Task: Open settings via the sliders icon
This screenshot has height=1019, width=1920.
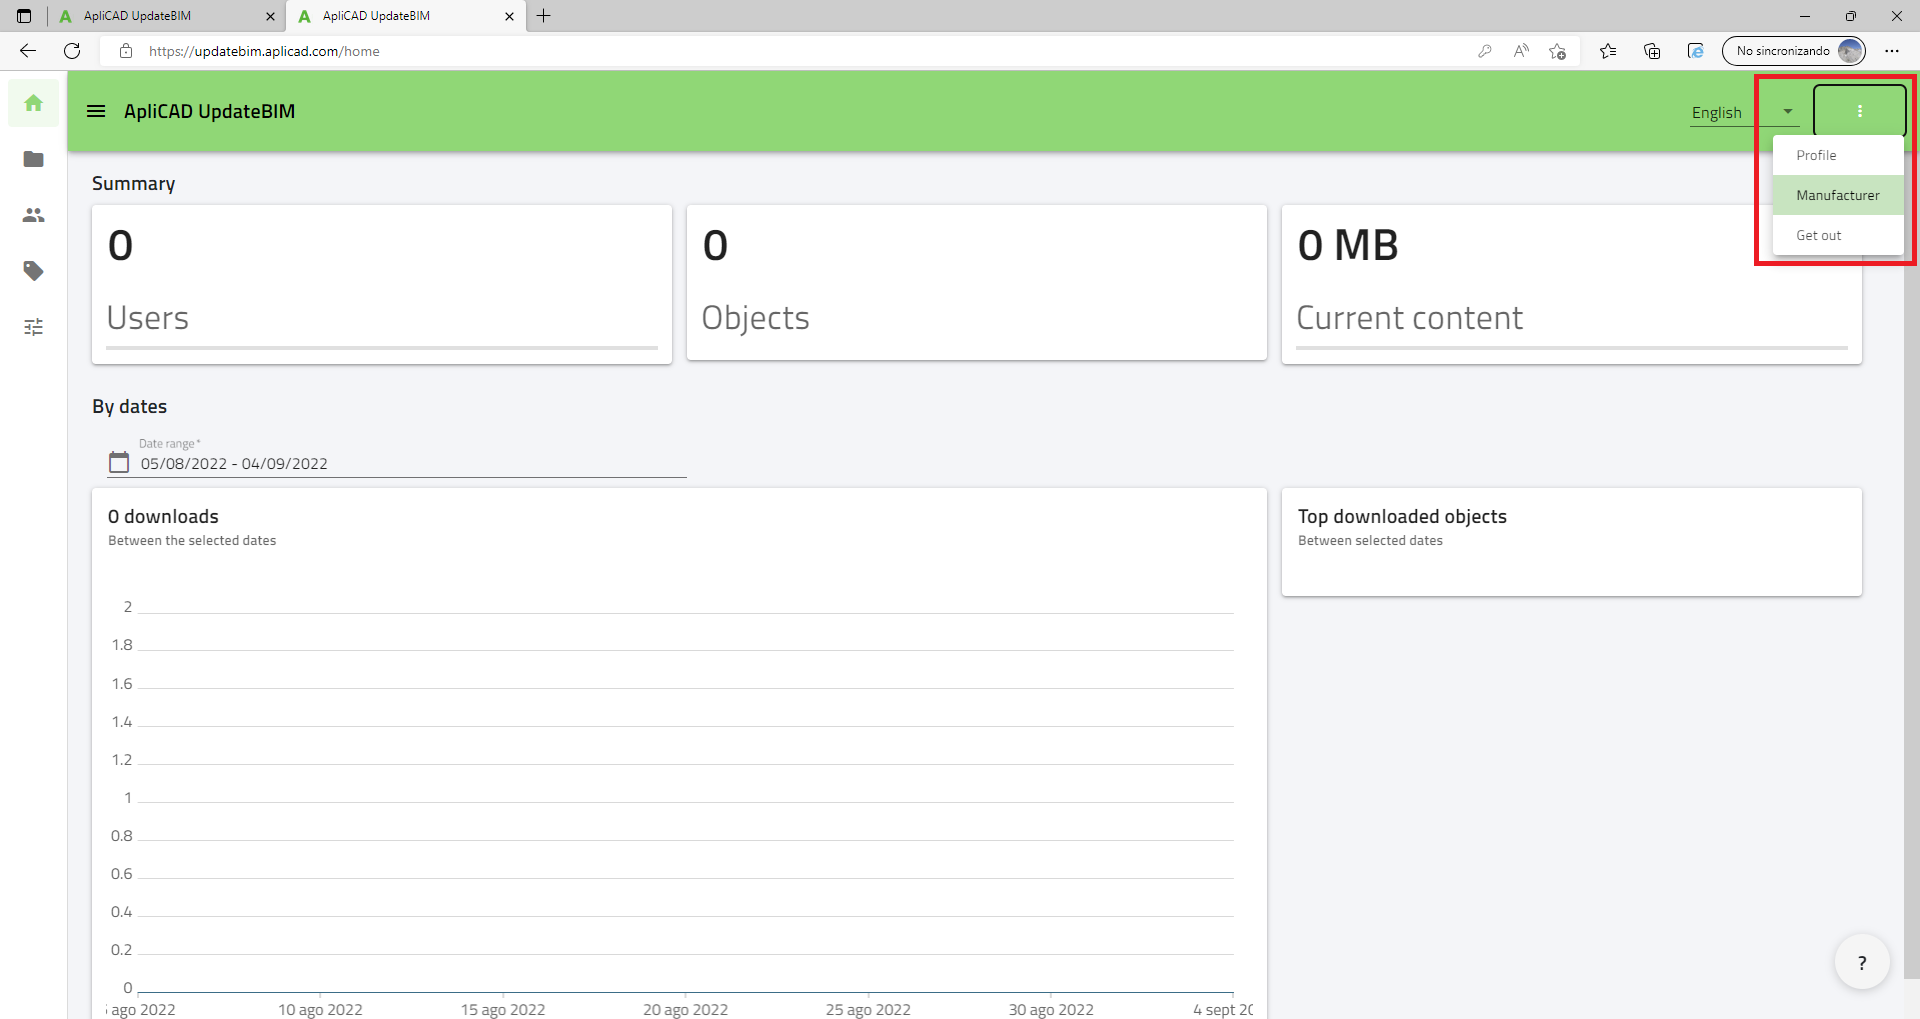Action: (x=33, y=327)
